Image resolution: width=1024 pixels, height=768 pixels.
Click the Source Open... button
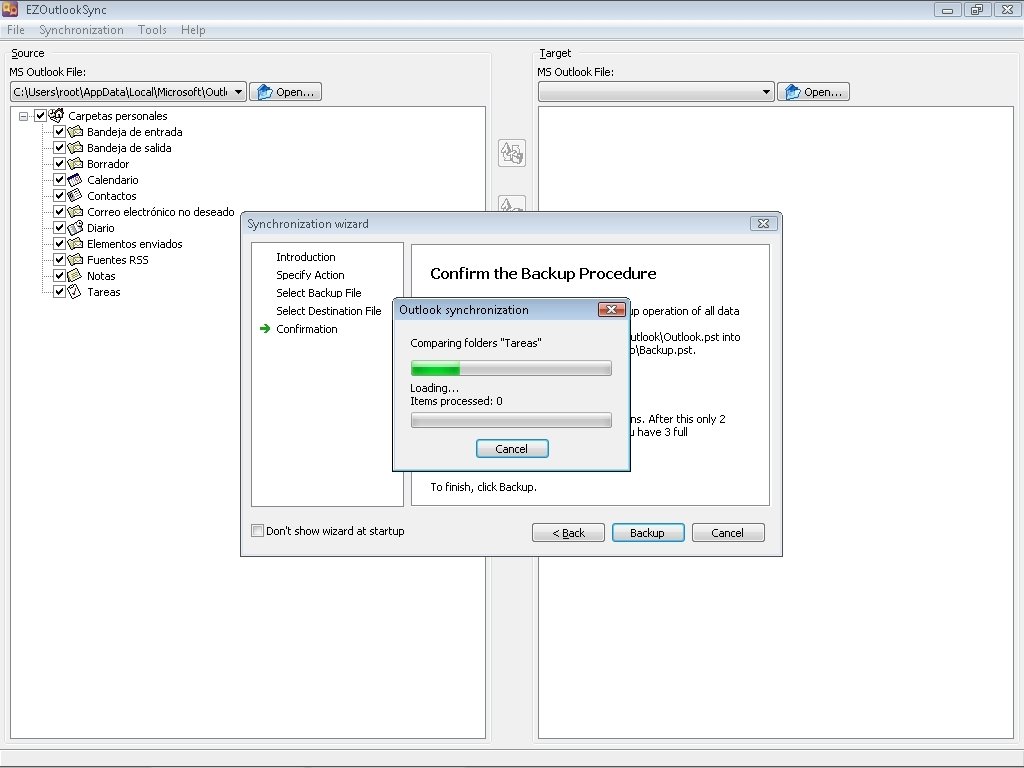(285, 92)
